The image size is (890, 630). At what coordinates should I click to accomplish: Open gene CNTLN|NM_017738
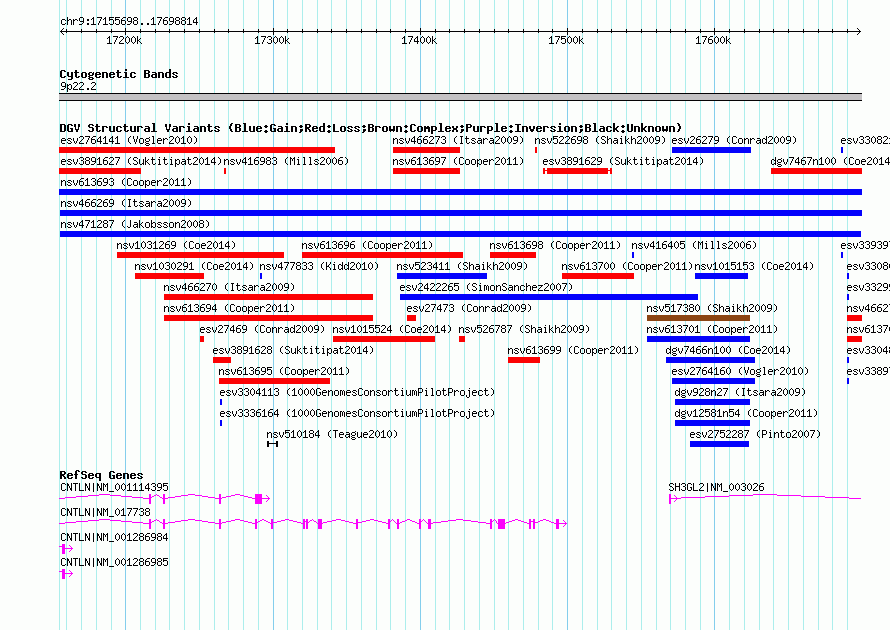pos(313,524)
